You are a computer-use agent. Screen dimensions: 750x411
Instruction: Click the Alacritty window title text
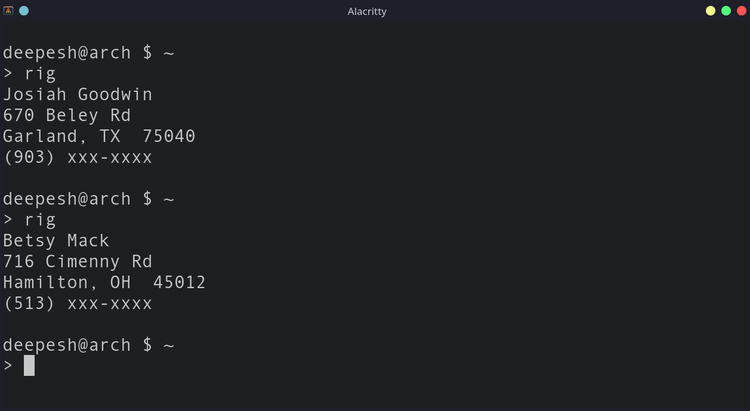(367, 11)
